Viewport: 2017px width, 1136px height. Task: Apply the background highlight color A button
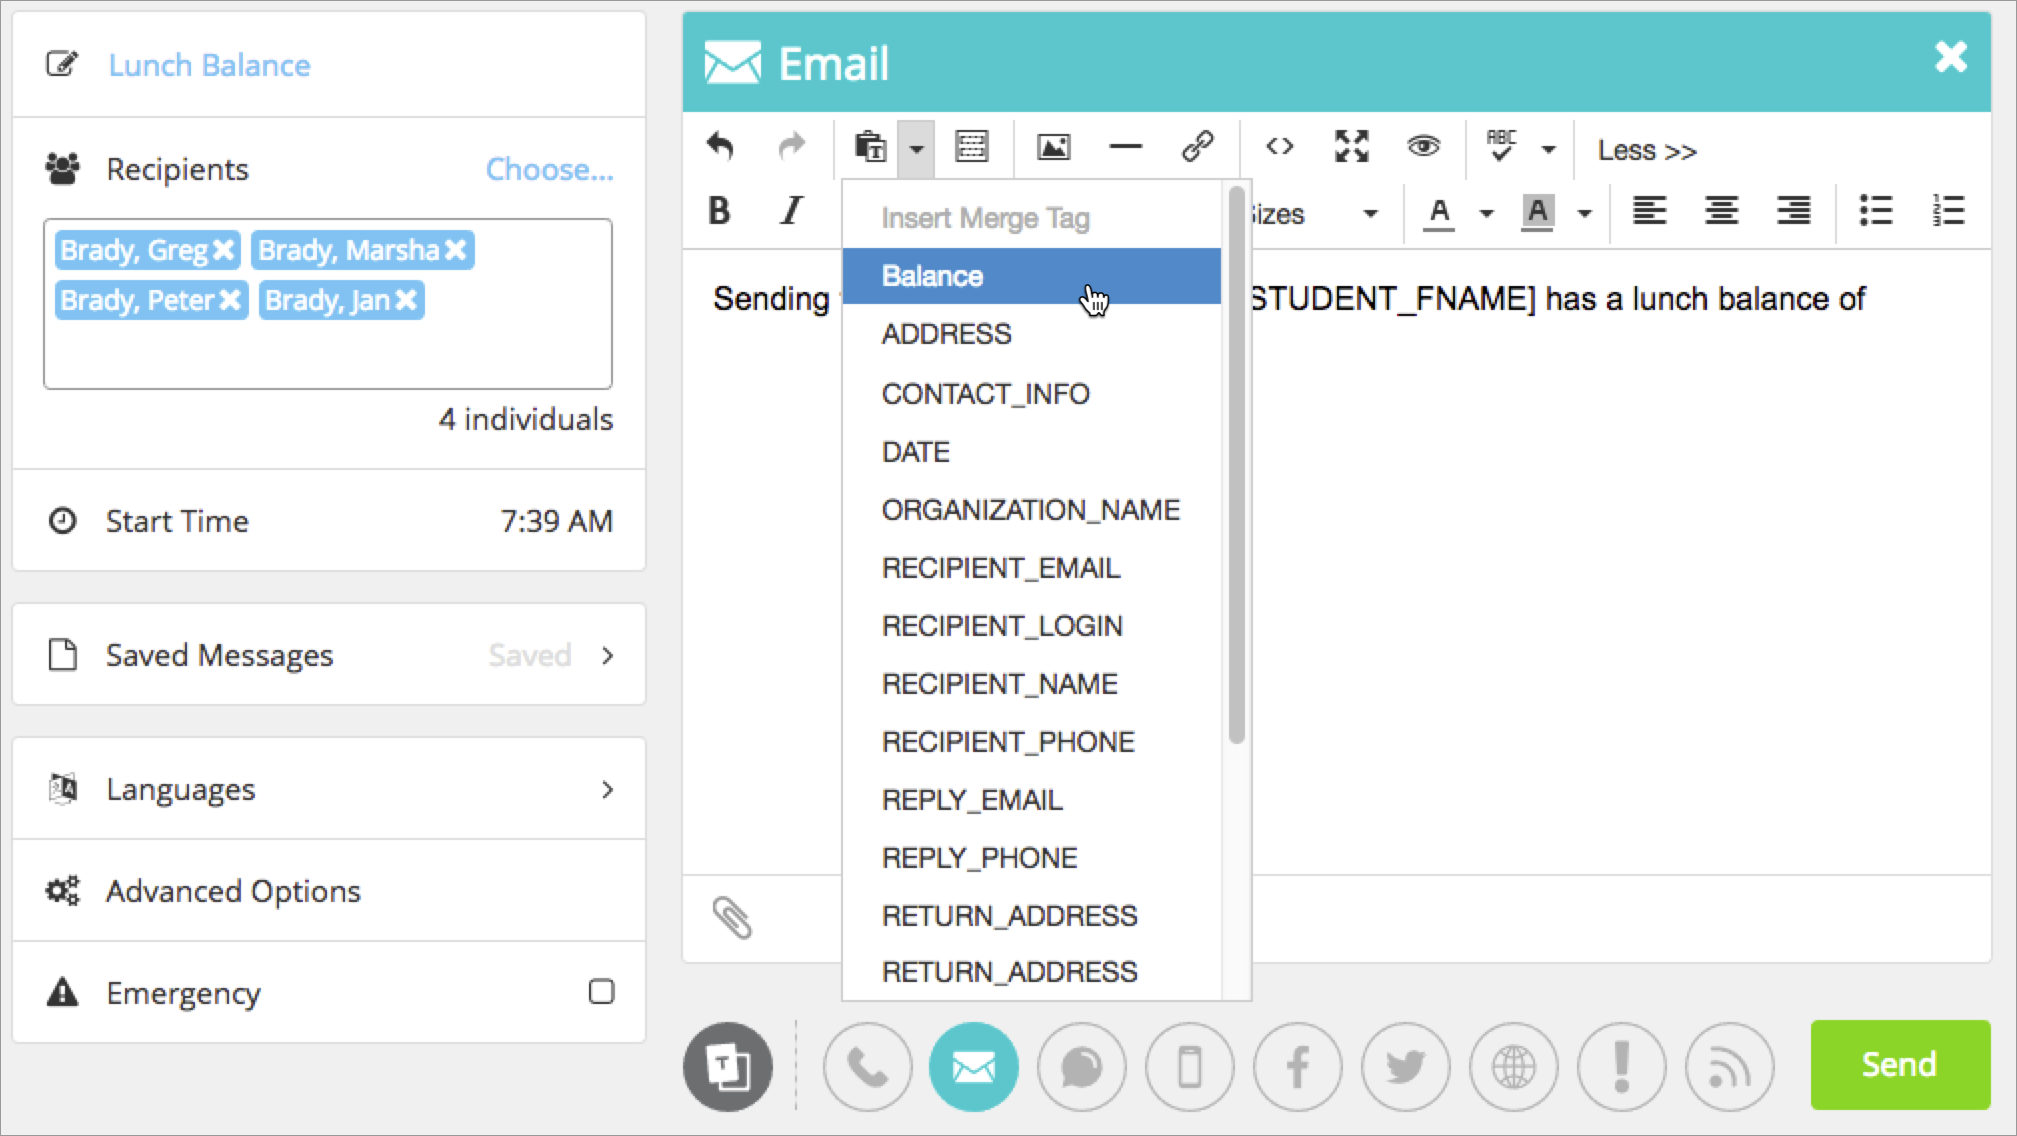coord(1537,213)
